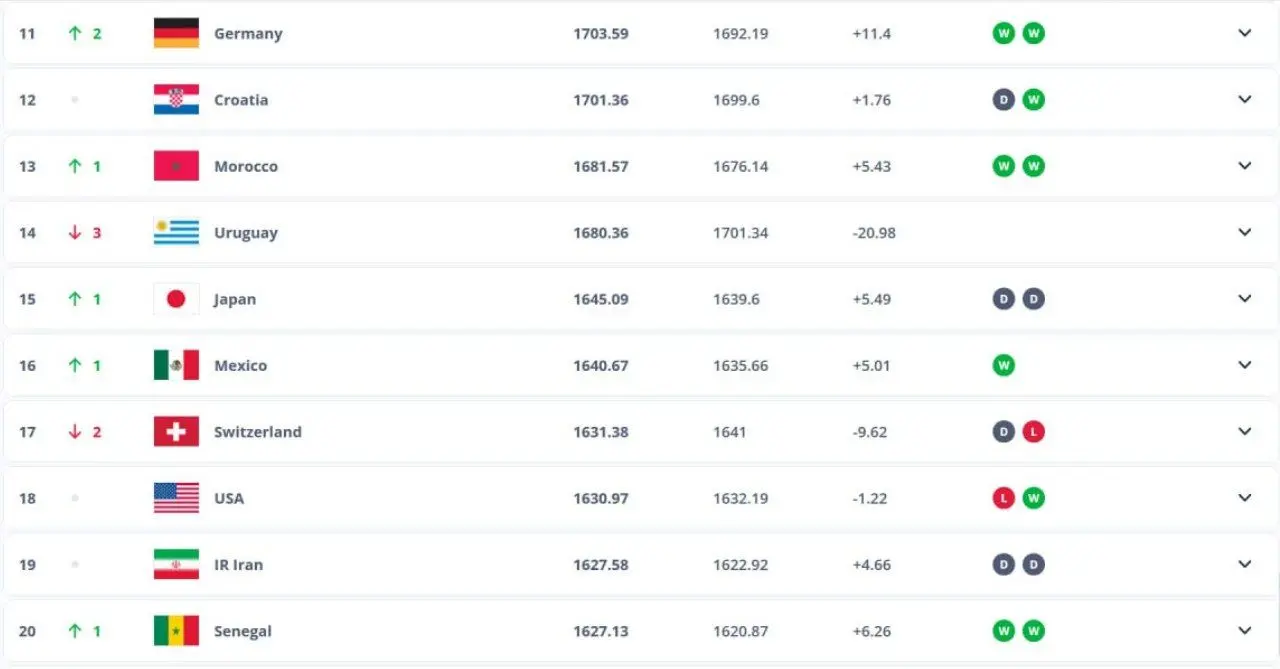The width and height of the screenshot is (1280, 669).
Task: Click Switzerland's red L result badge
Action: [1033, 432]
